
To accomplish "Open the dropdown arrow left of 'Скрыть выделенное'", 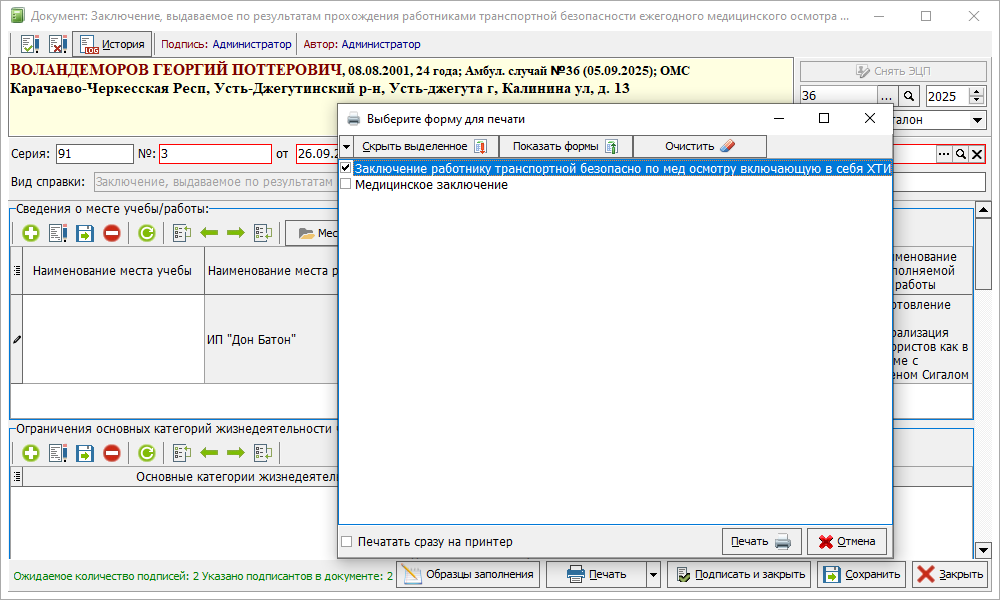I will [x=346, y=146].
